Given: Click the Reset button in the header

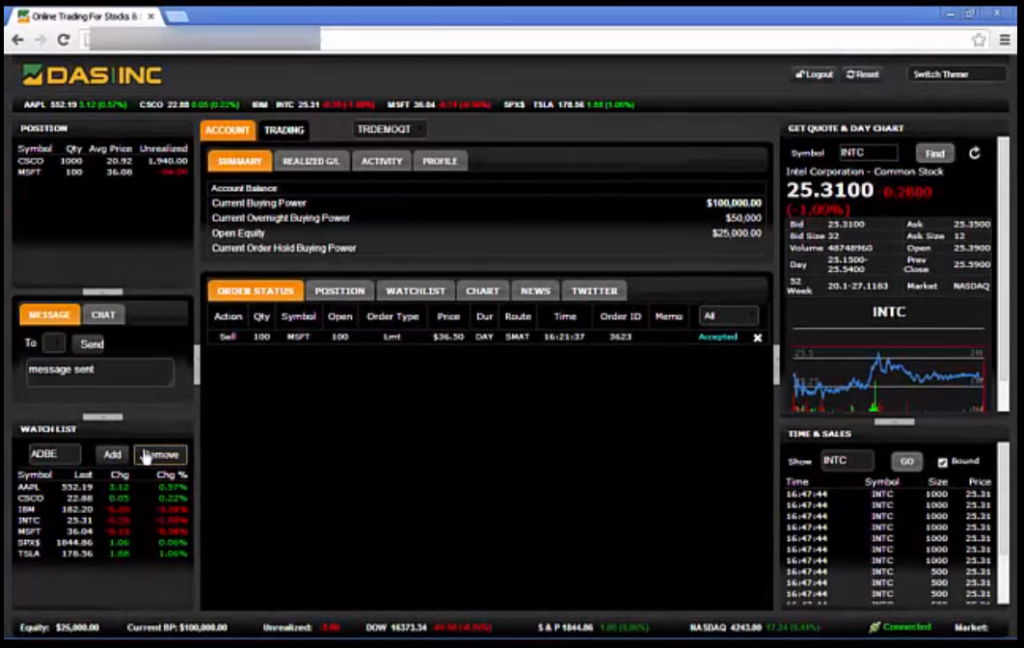Looking at the screenshot, I should pos(863,74).
